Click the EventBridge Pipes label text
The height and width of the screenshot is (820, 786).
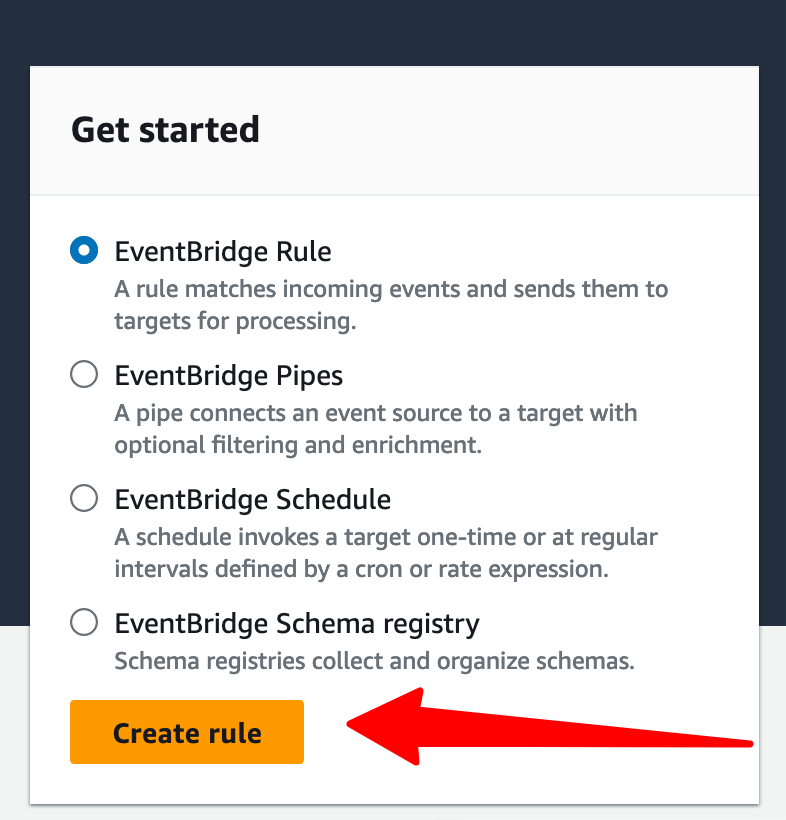click(228, 375)
